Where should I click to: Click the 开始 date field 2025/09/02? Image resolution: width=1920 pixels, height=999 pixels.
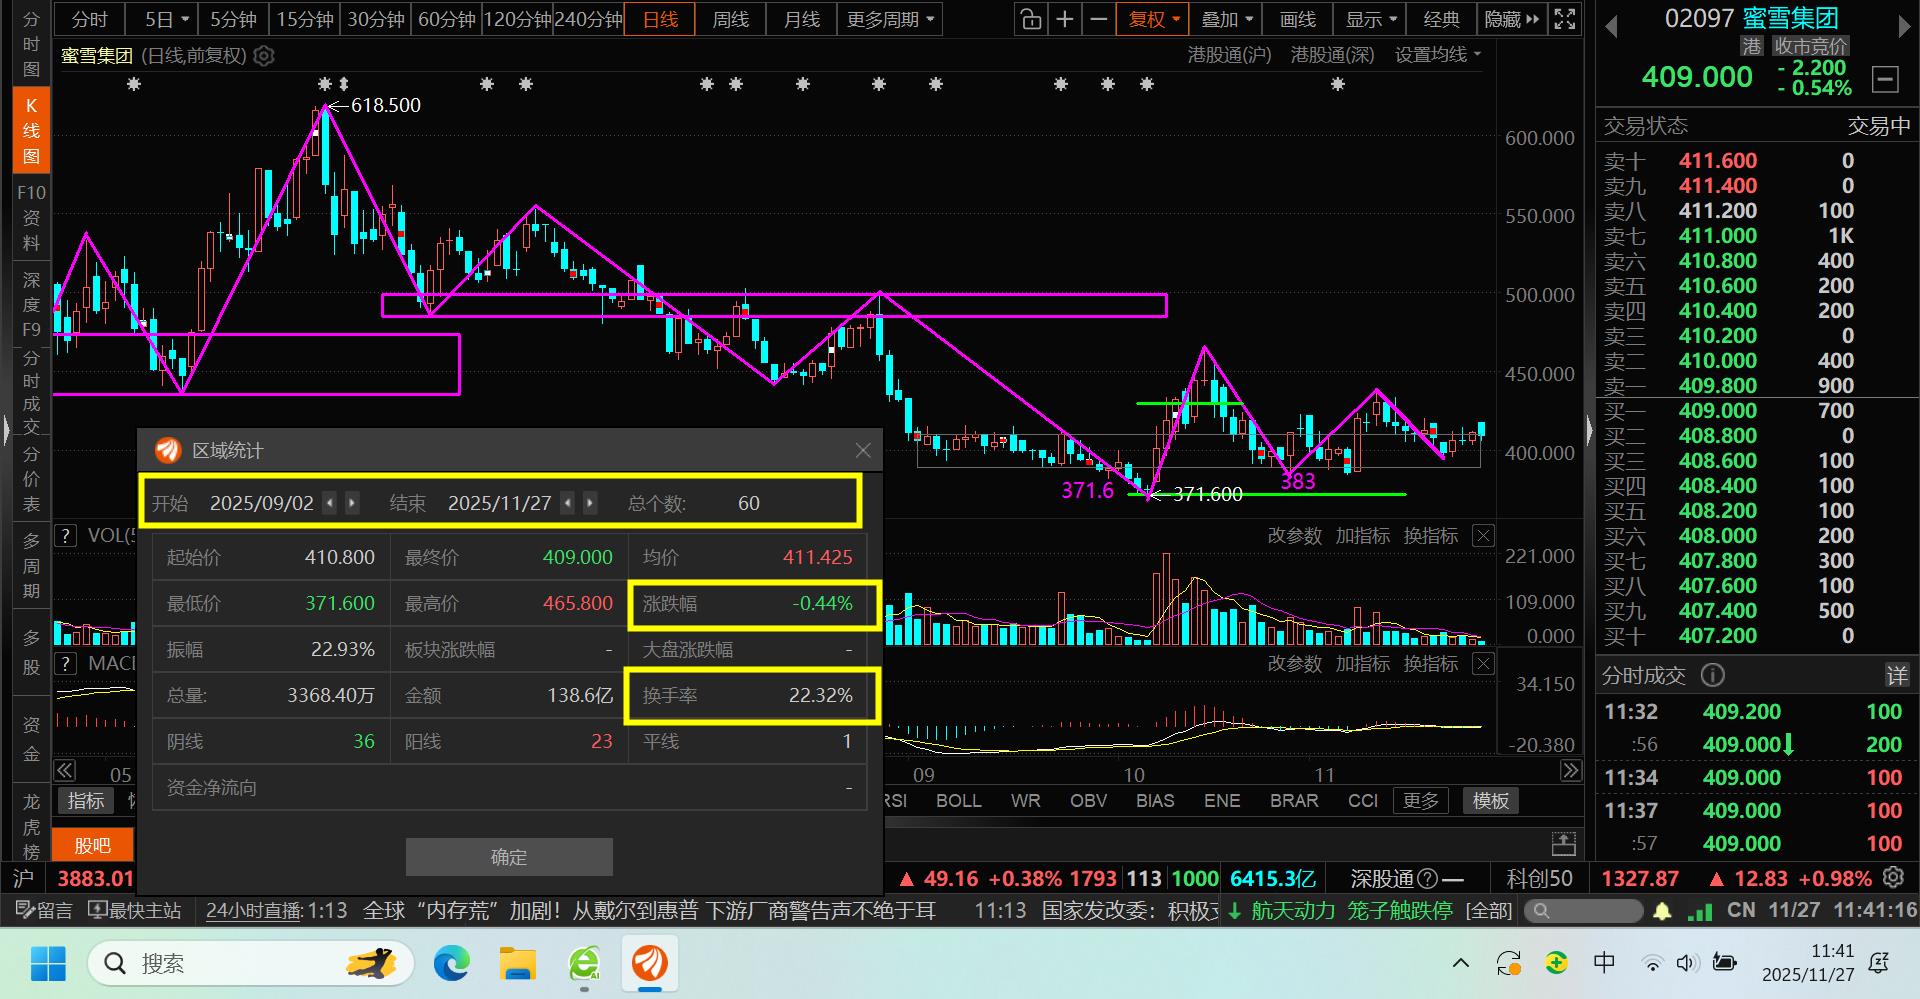click(x=262, y=503)
